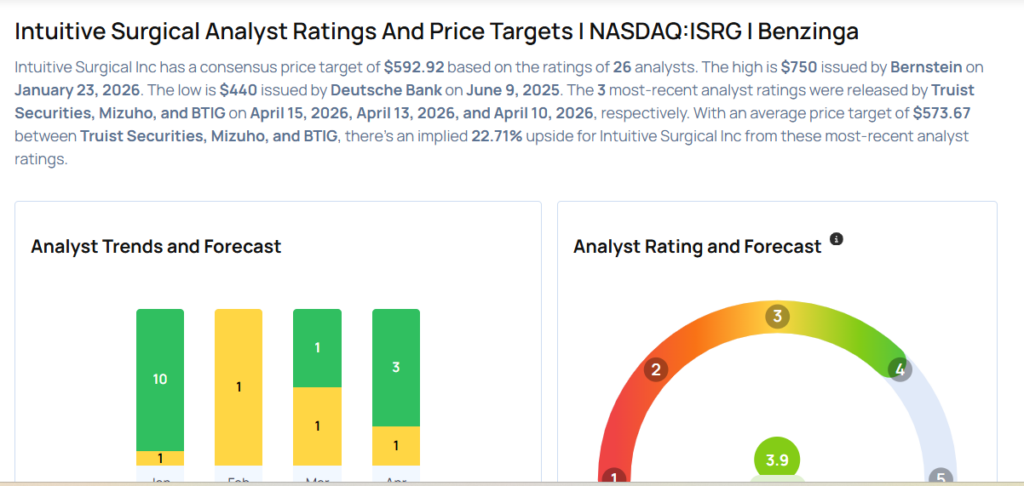Click the number 3 marker on the rating gauge
Image resolution: width=1024 pixels, height=486 pixels.
point(777,317)
